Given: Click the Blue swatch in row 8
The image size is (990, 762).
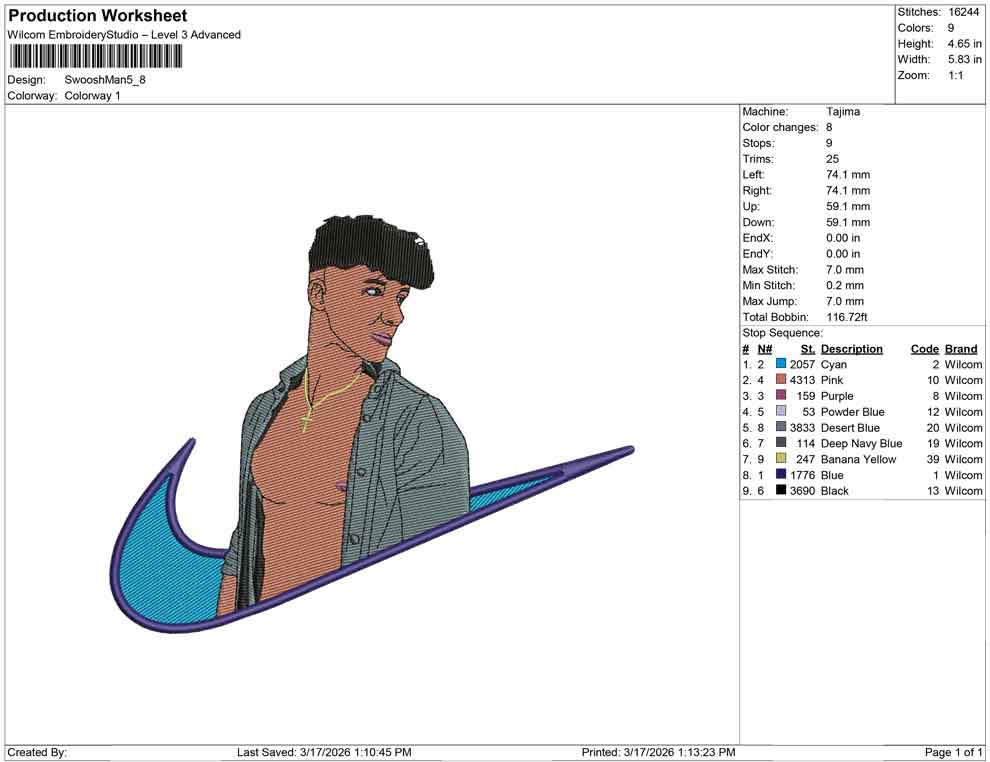Looking at the screenshot, I should click(x=779, y=475).
